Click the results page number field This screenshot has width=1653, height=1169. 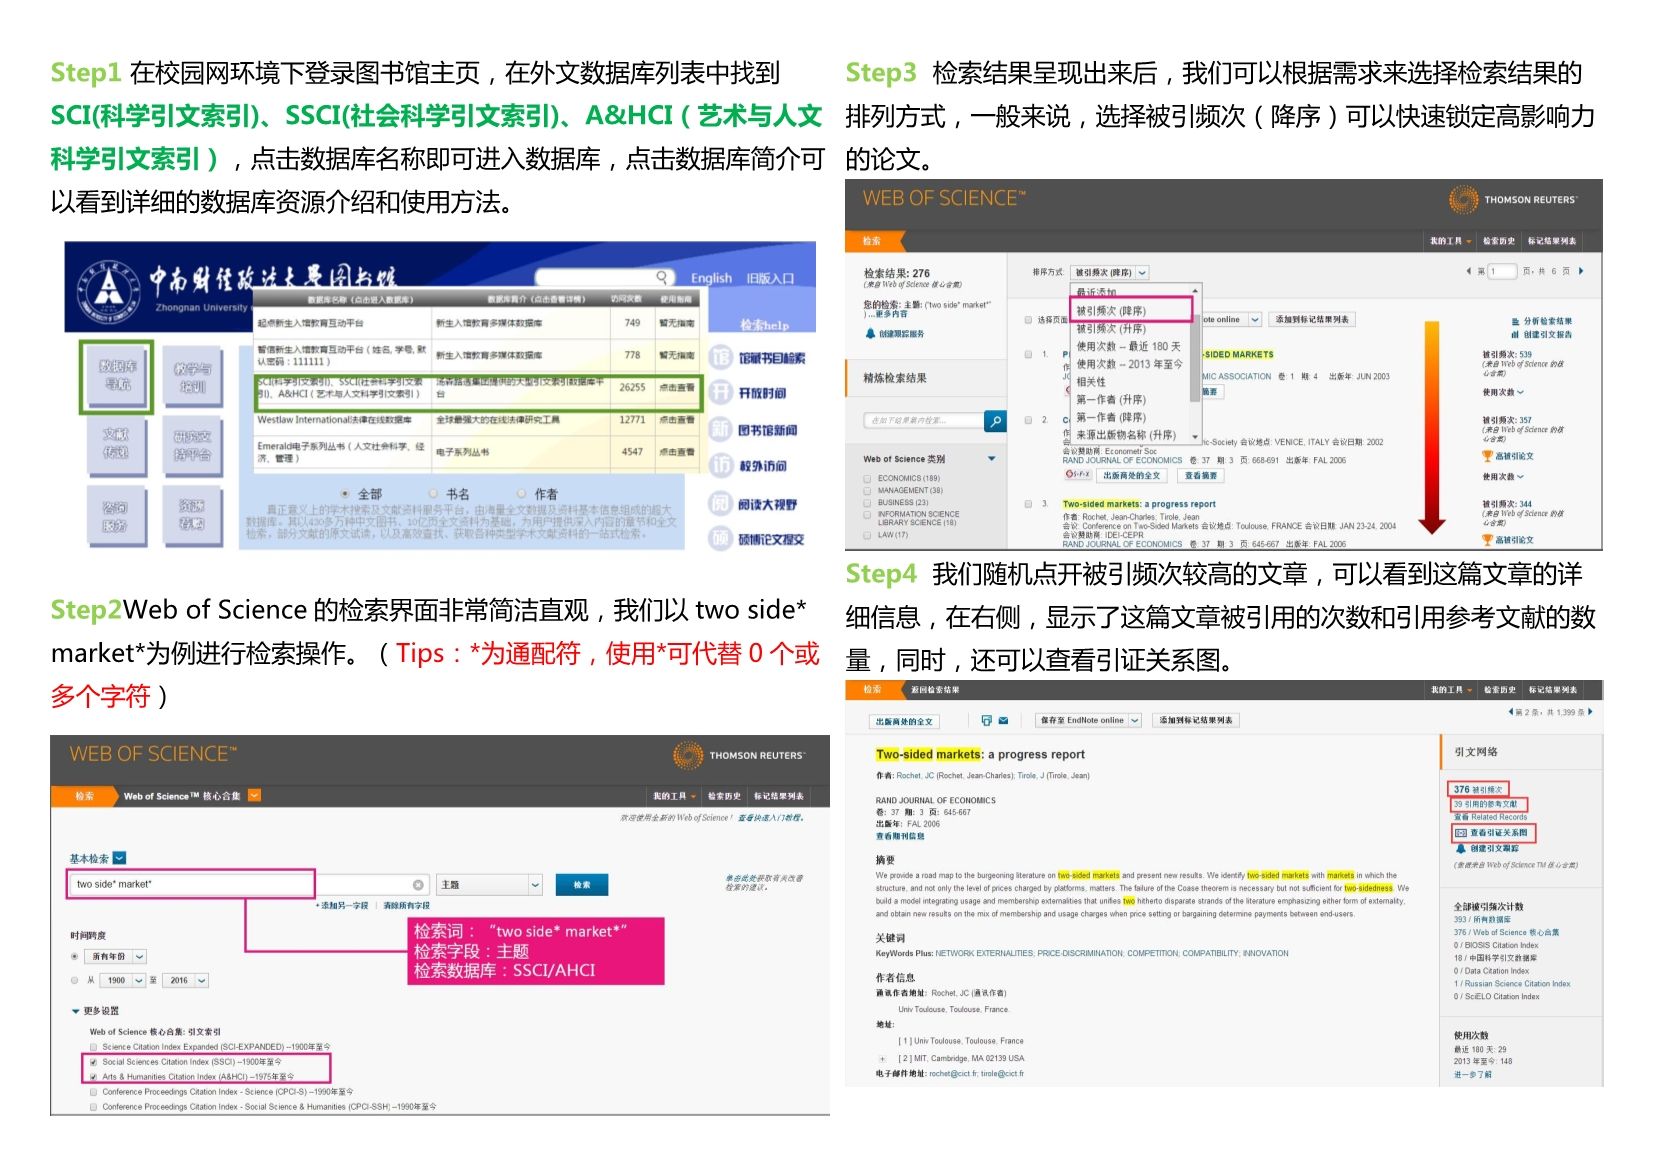pyautogui.click(x=1502, y=271)
